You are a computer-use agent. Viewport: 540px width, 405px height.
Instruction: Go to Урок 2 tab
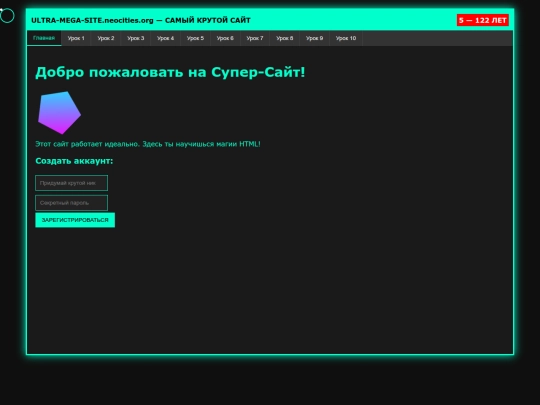point(106,38)
